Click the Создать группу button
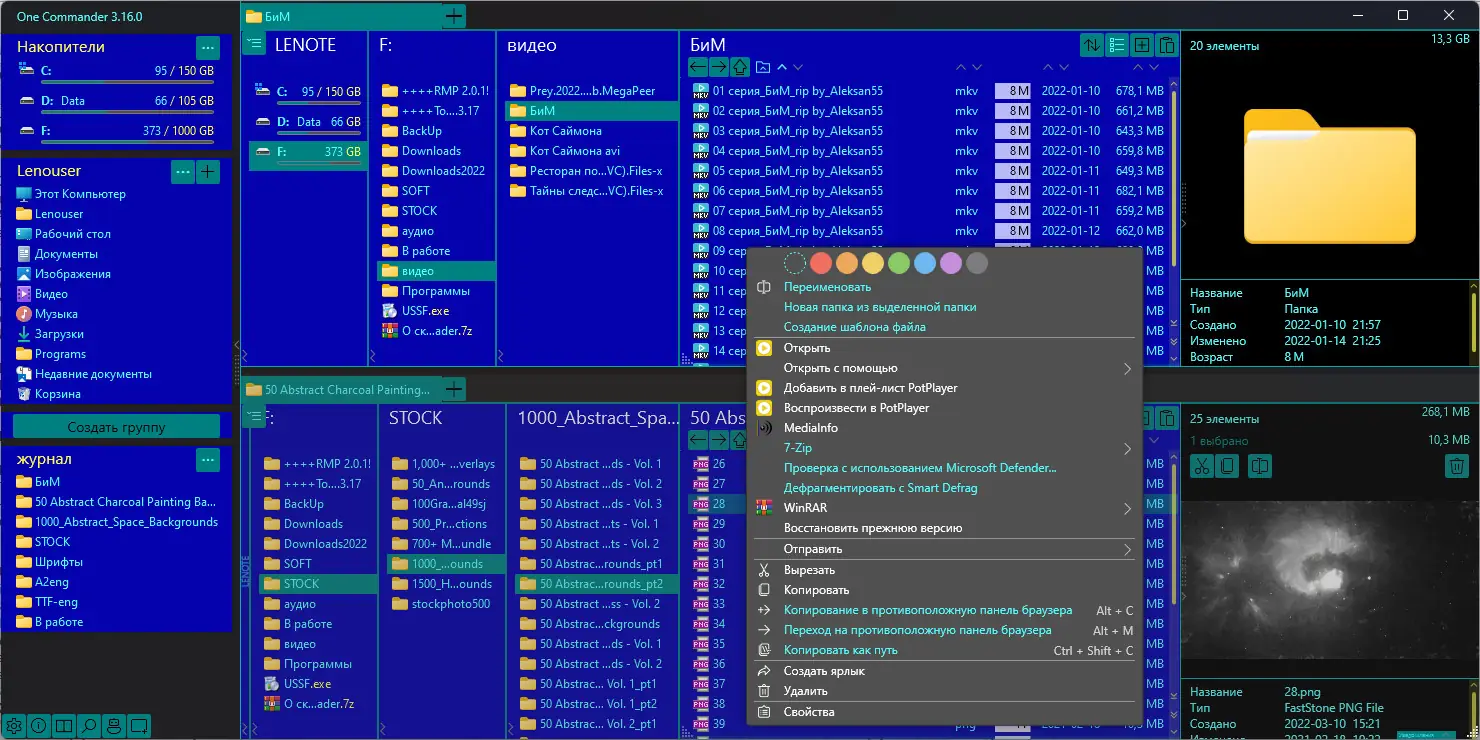 pos(117,425)
